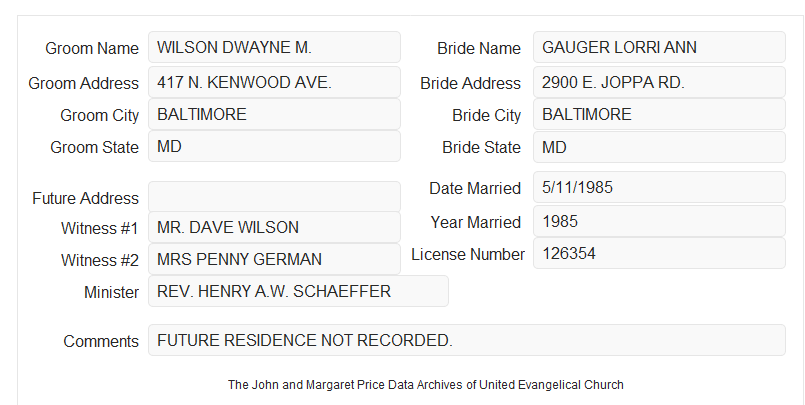Focus the Minister field

click(298, 291)
